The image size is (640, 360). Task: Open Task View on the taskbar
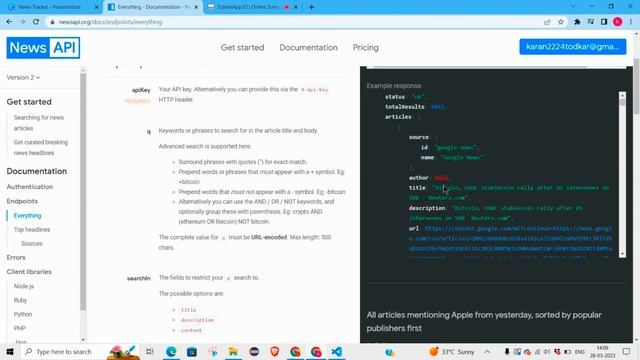tap(150, 351)
